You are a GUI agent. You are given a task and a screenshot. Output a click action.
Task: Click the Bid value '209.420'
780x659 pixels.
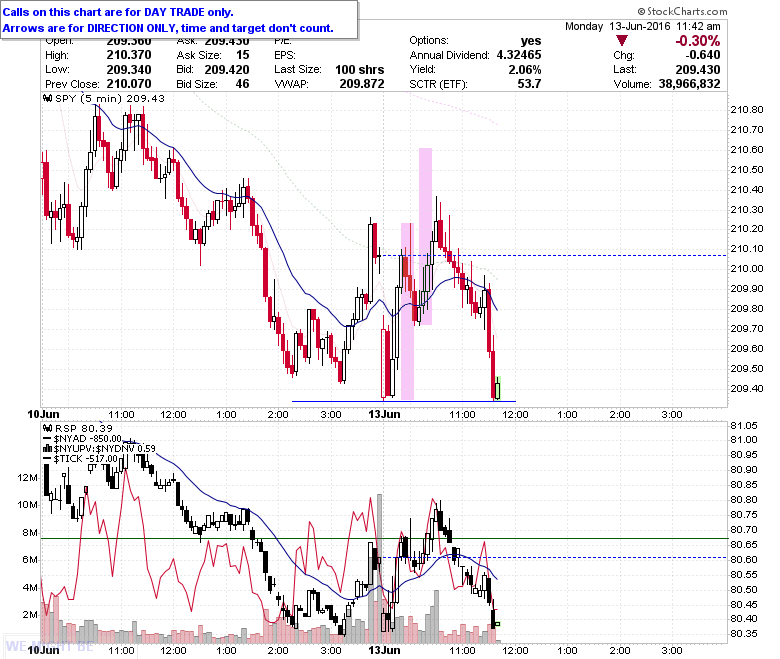coord(227,70)
